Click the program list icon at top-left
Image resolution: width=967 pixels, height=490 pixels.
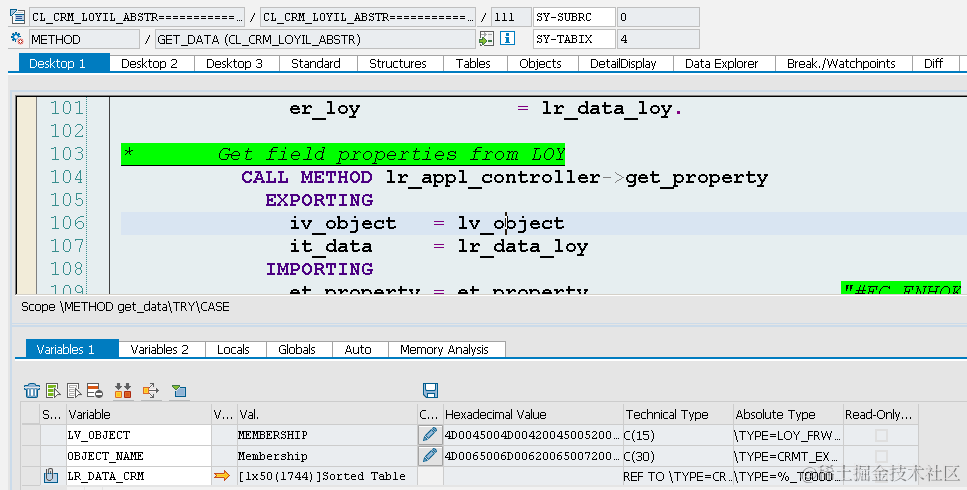[x=17, y=17]
